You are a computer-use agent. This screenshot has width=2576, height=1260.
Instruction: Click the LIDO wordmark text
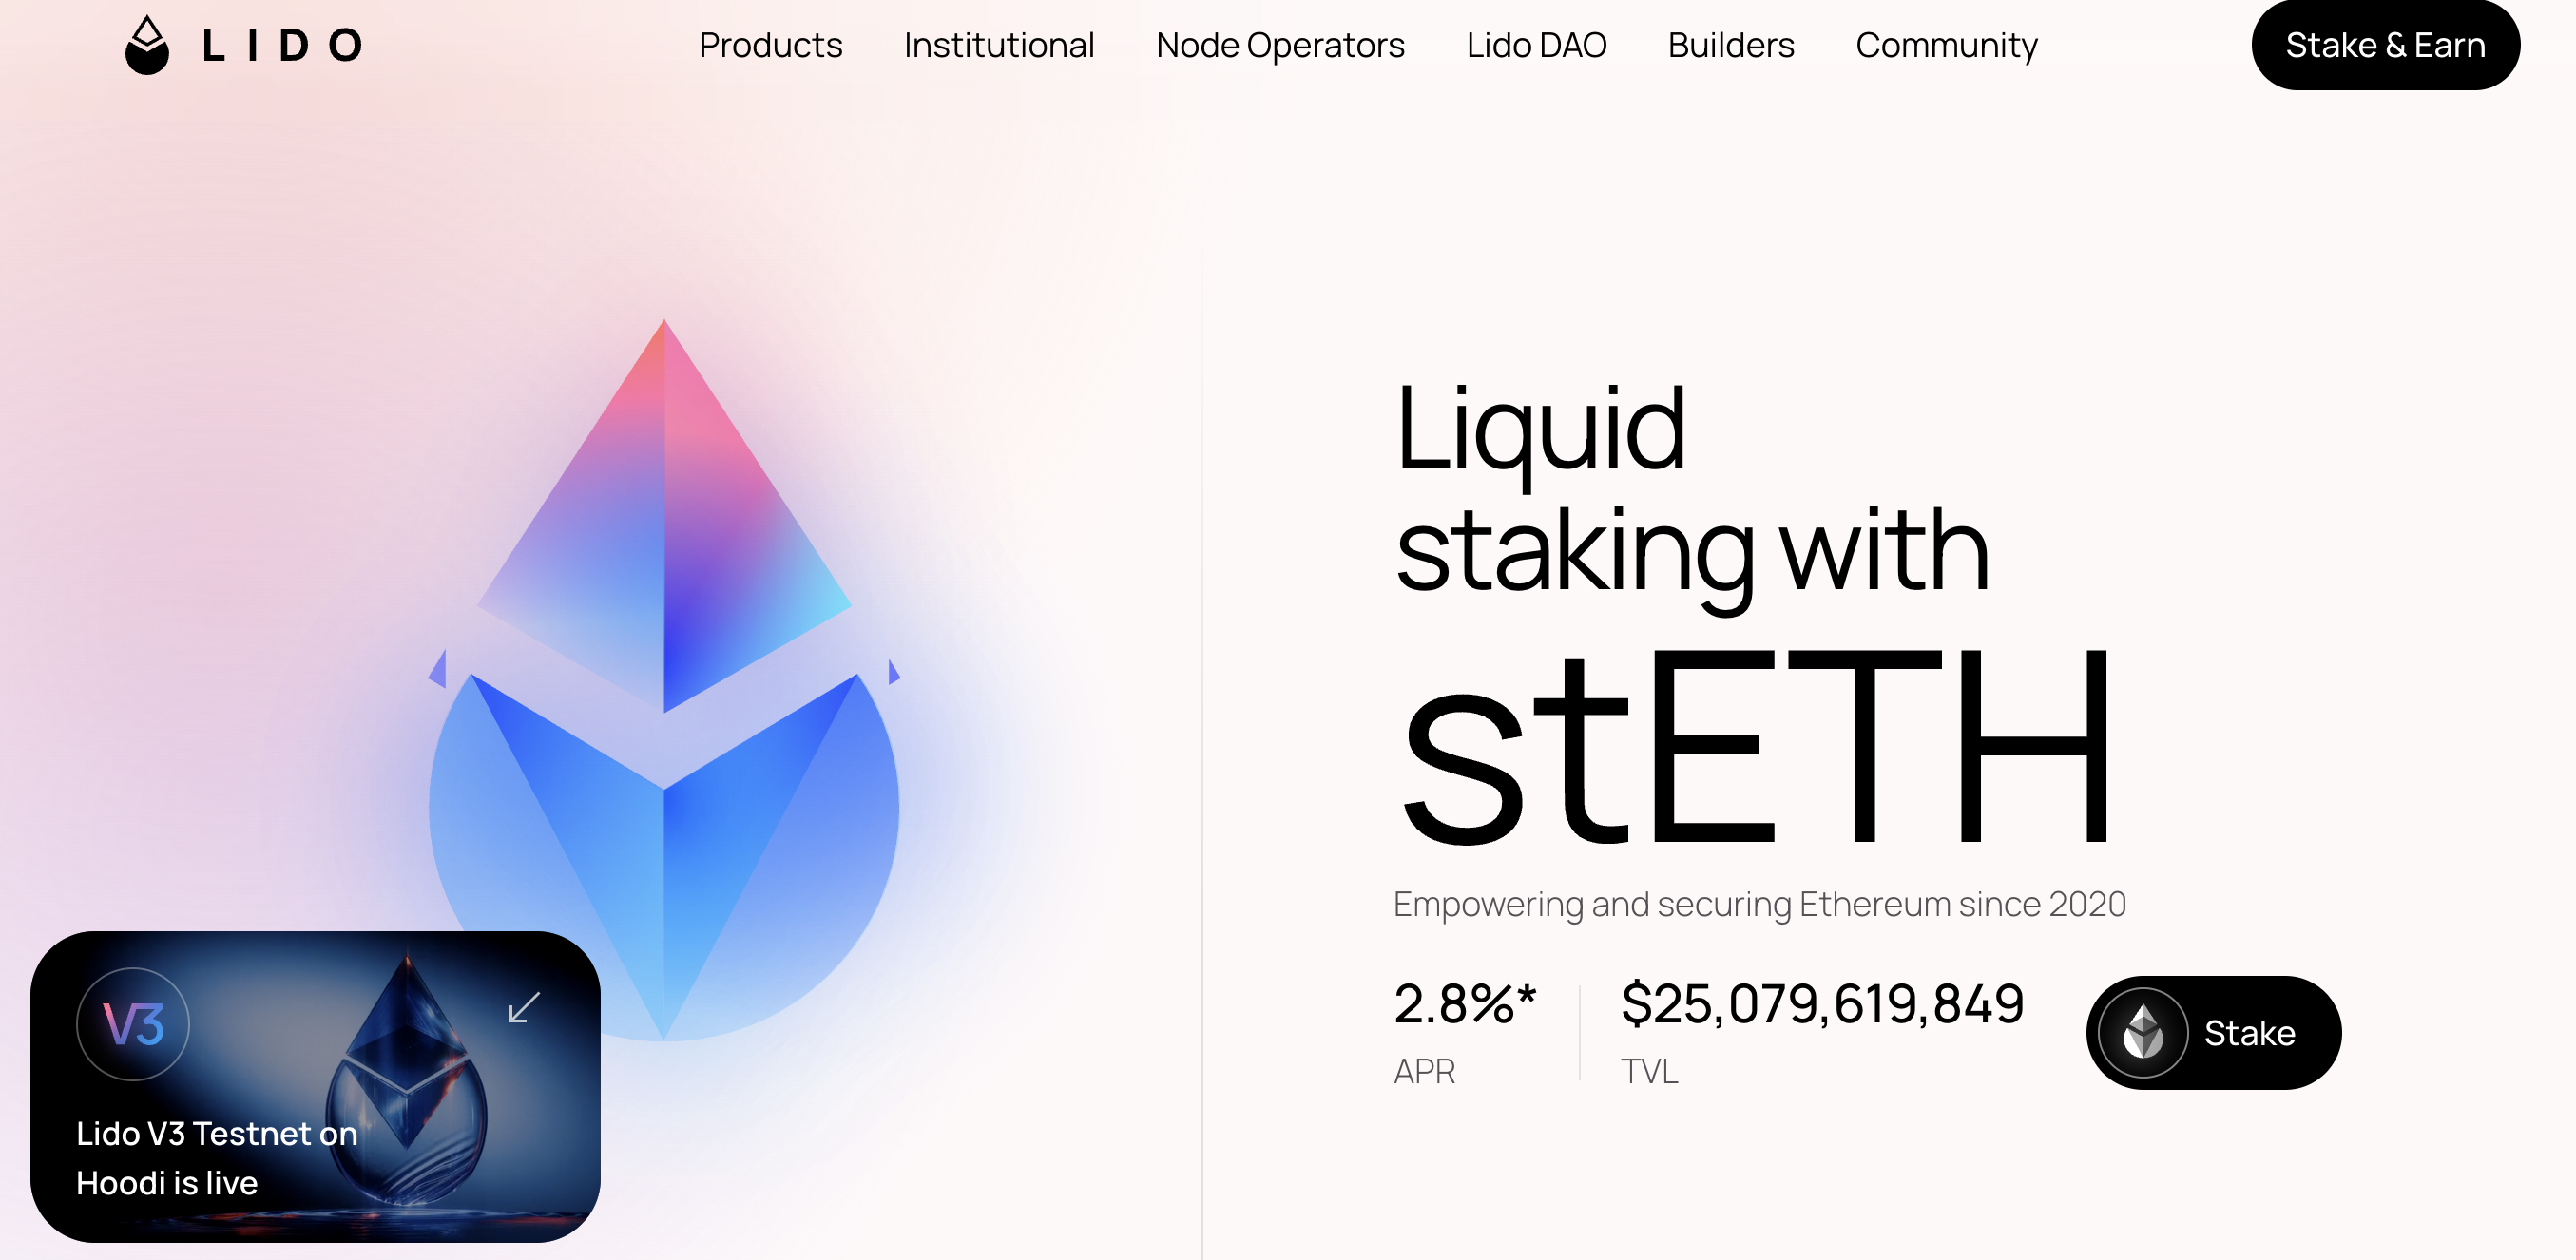[282, 46]
